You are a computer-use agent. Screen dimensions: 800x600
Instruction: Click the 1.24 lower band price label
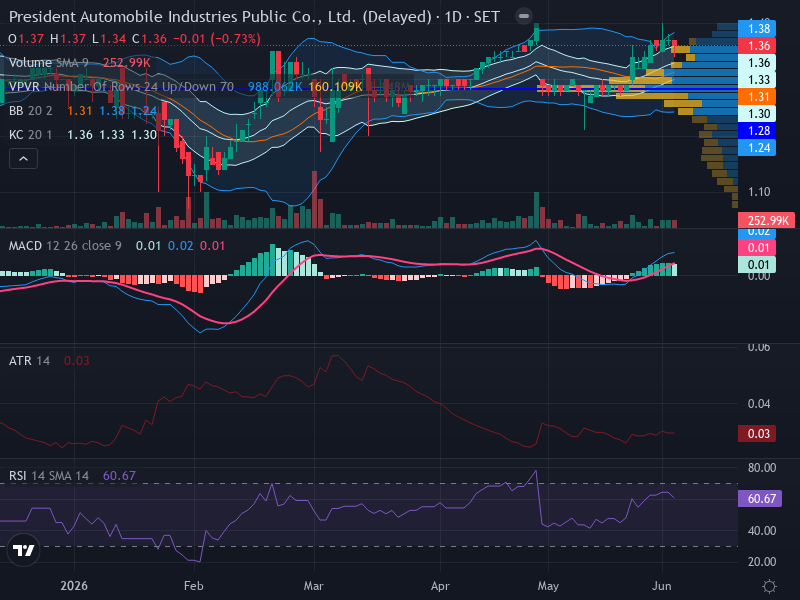tap(757, 148)
